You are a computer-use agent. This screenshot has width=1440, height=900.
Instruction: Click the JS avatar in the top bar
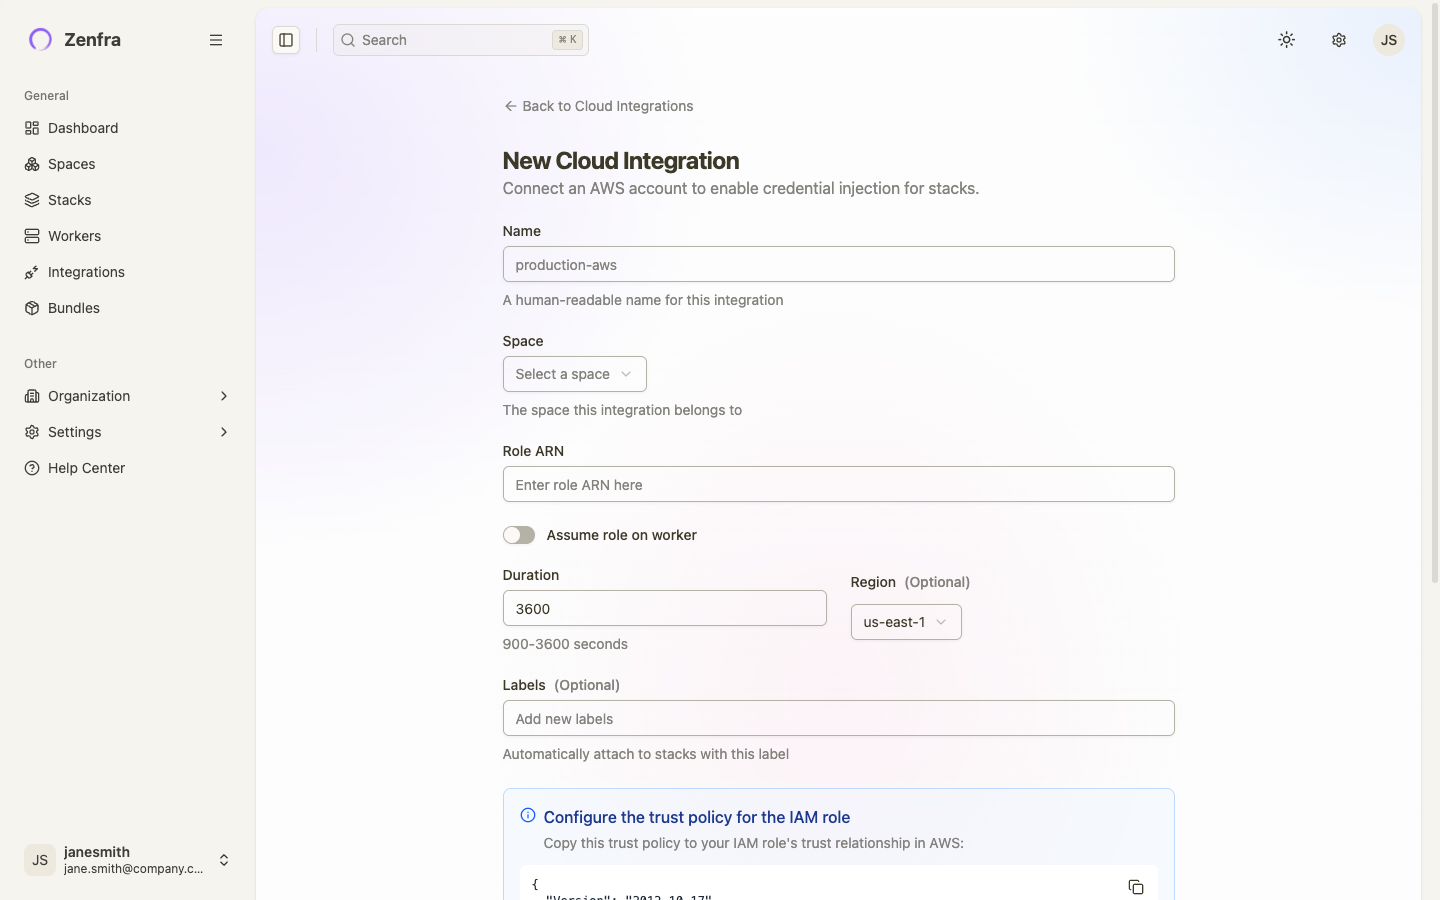click(x=1388, y=40)
